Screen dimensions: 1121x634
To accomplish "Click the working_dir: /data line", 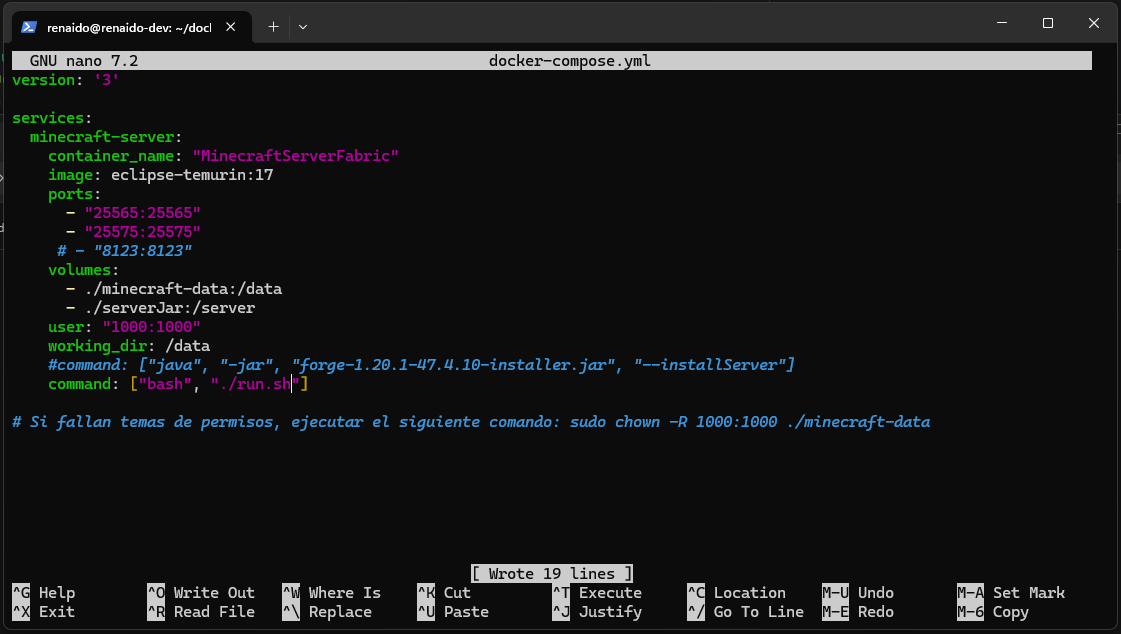I will 129,346.
